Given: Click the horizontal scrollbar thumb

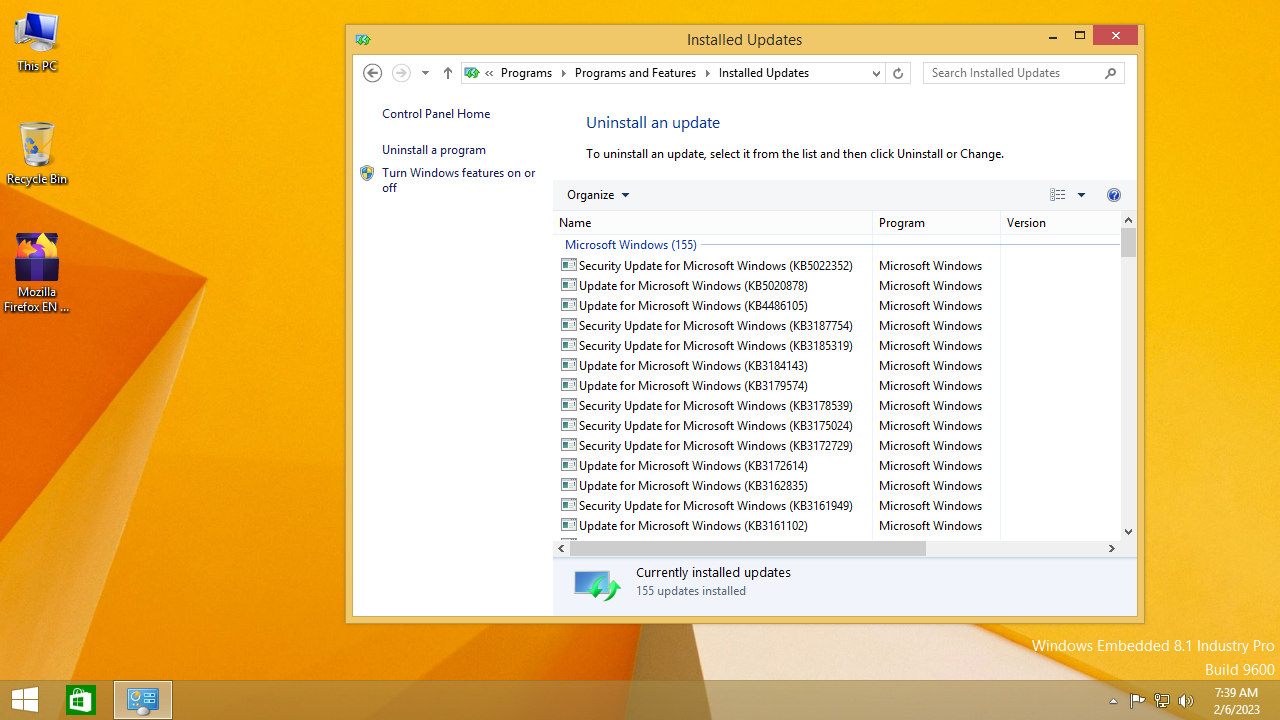Looking at the screenshot, I should click(x=748, y=549).
